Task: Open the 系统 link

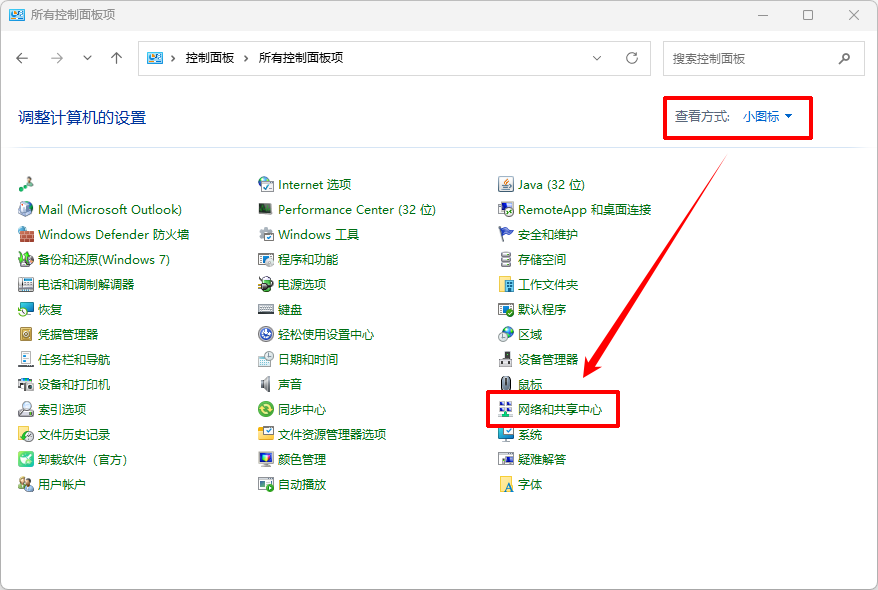Action: point(530,434)
